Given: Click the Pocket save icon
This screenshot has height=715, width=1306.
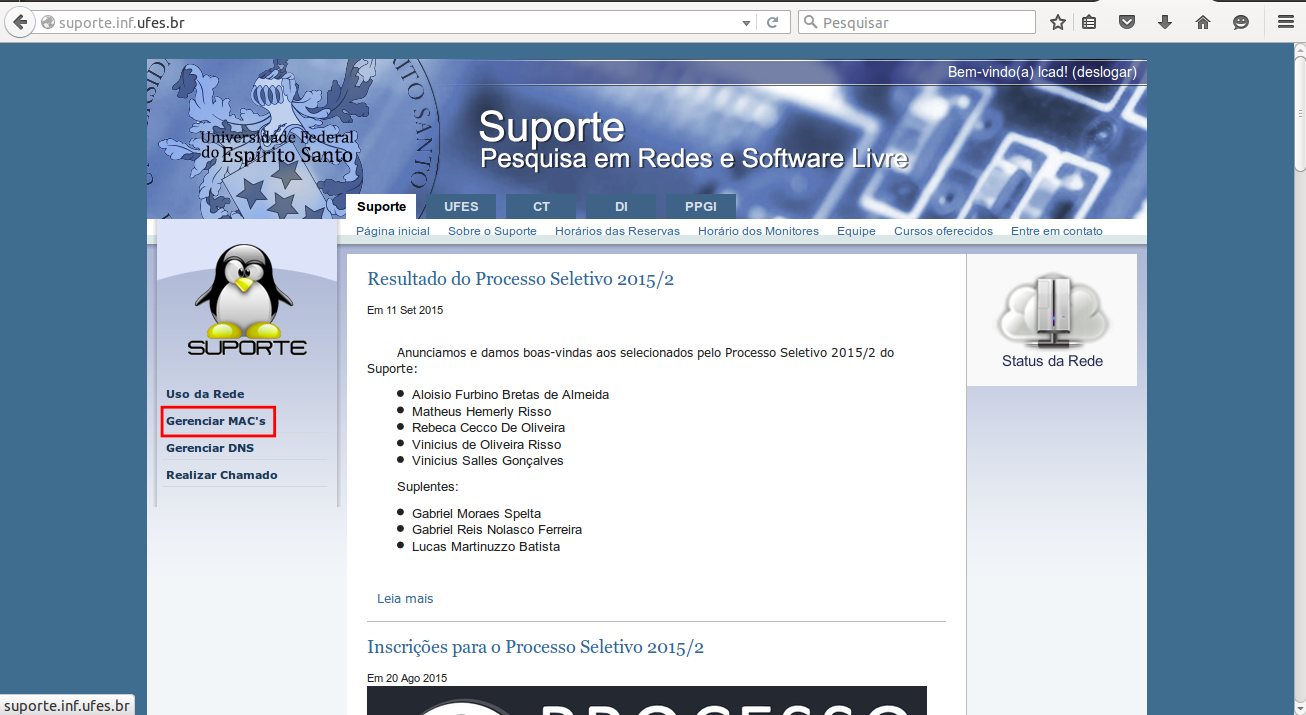Looking at the screenshot, I should point(1127,22).
